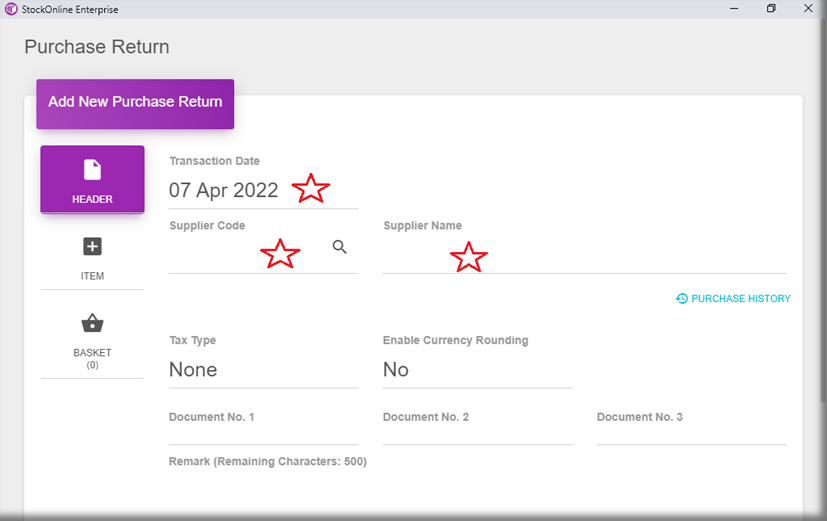Click the StockOnline Enterprise app logo
This screenshot has height=521, width=827.
click(x=10, y=9)
